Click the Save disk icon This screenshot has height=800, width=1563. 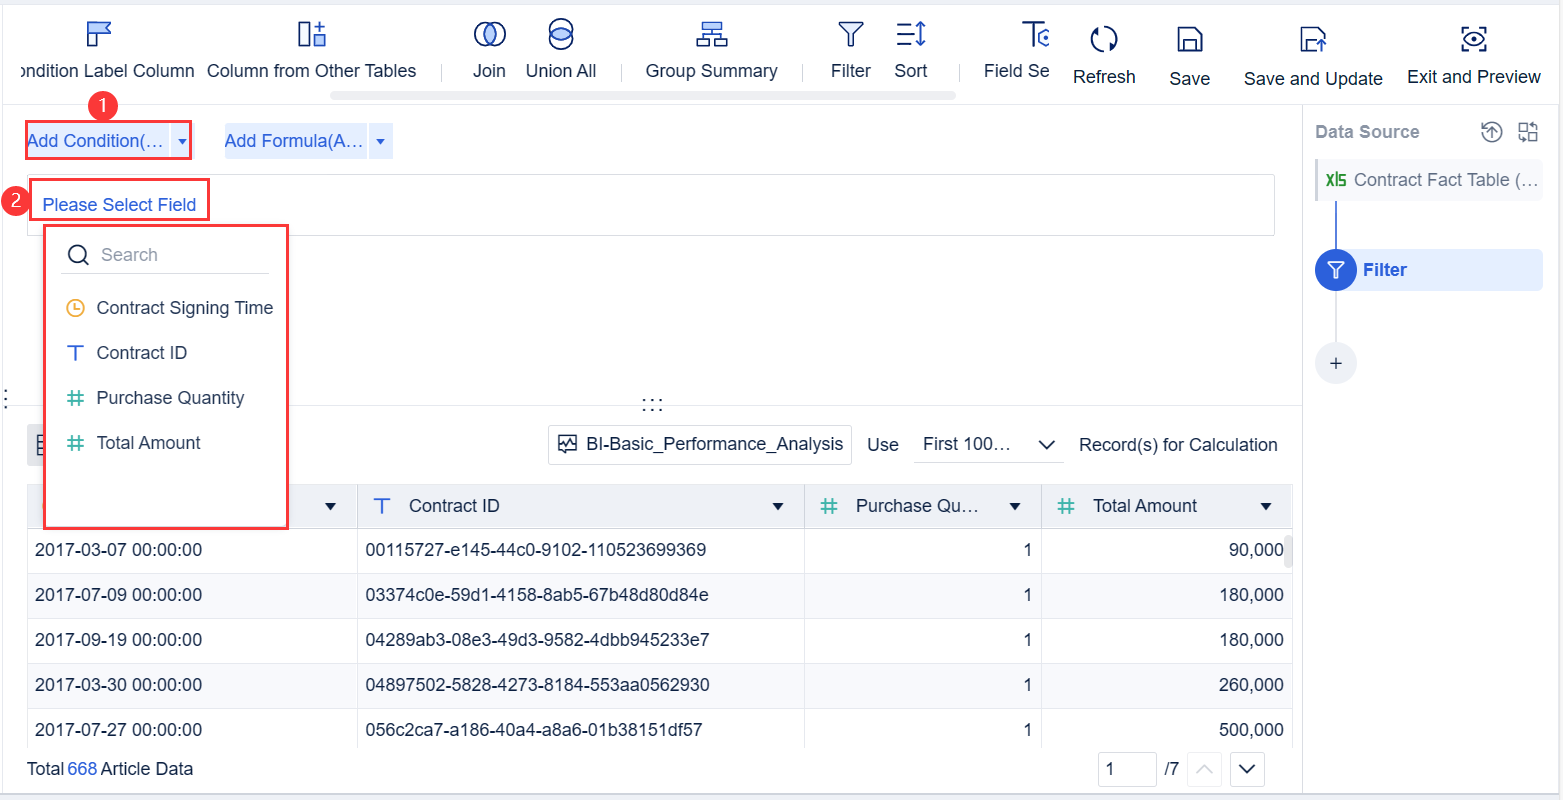[1189, 40]
